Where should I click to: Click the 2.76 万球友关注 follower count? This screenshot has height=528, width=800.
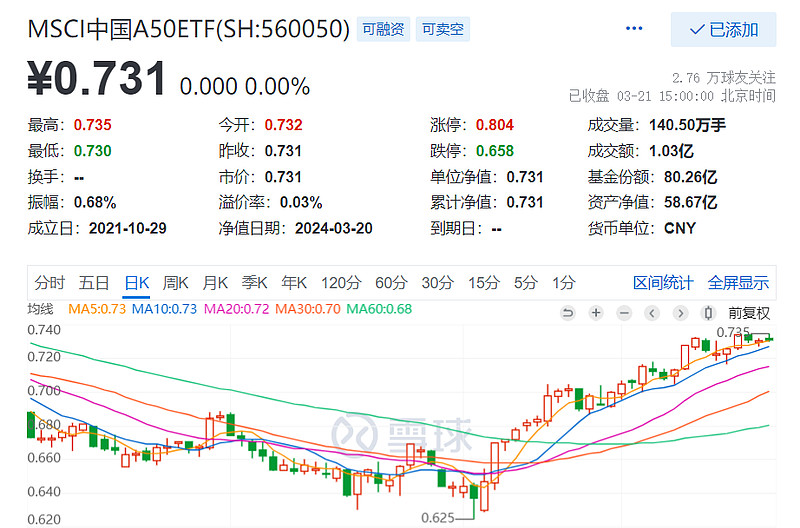[x=723, y=78]
